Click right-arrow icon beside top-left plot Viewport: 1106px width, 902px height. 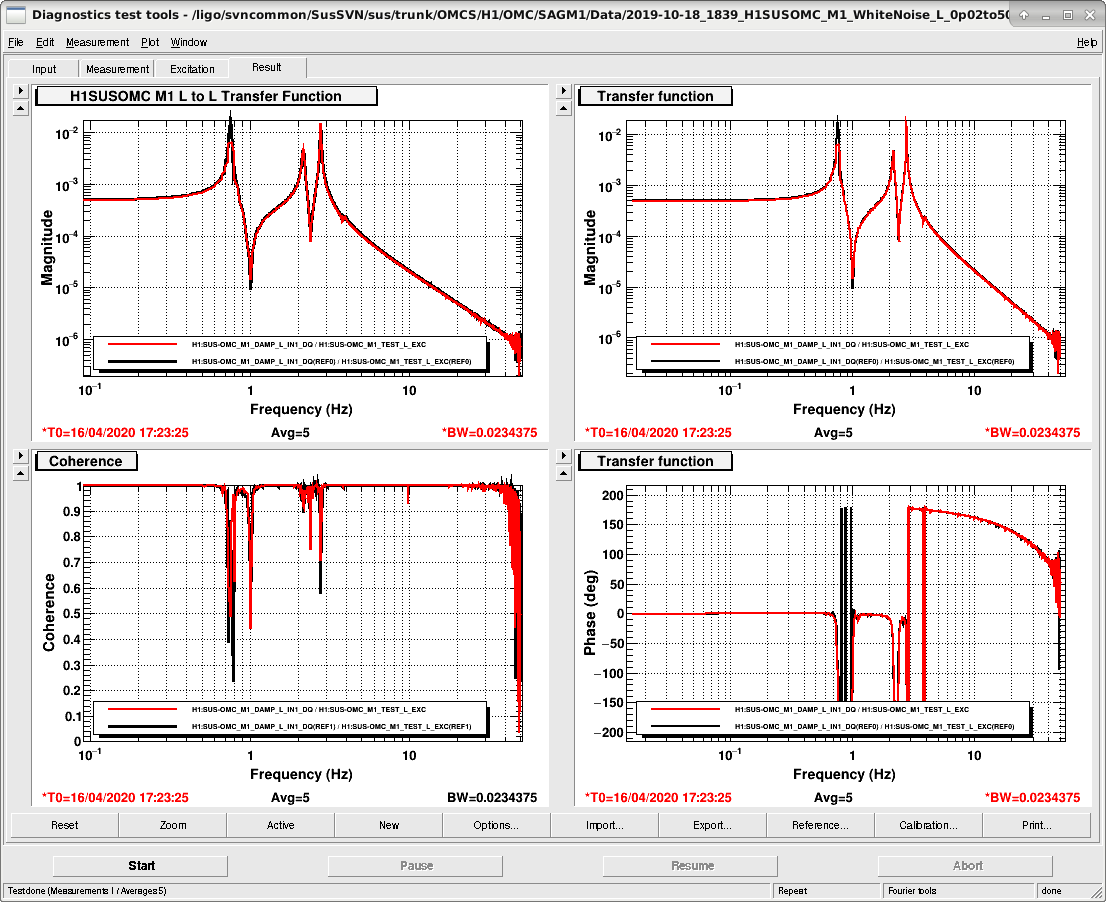pyautogui.click(x=20, y=90)
